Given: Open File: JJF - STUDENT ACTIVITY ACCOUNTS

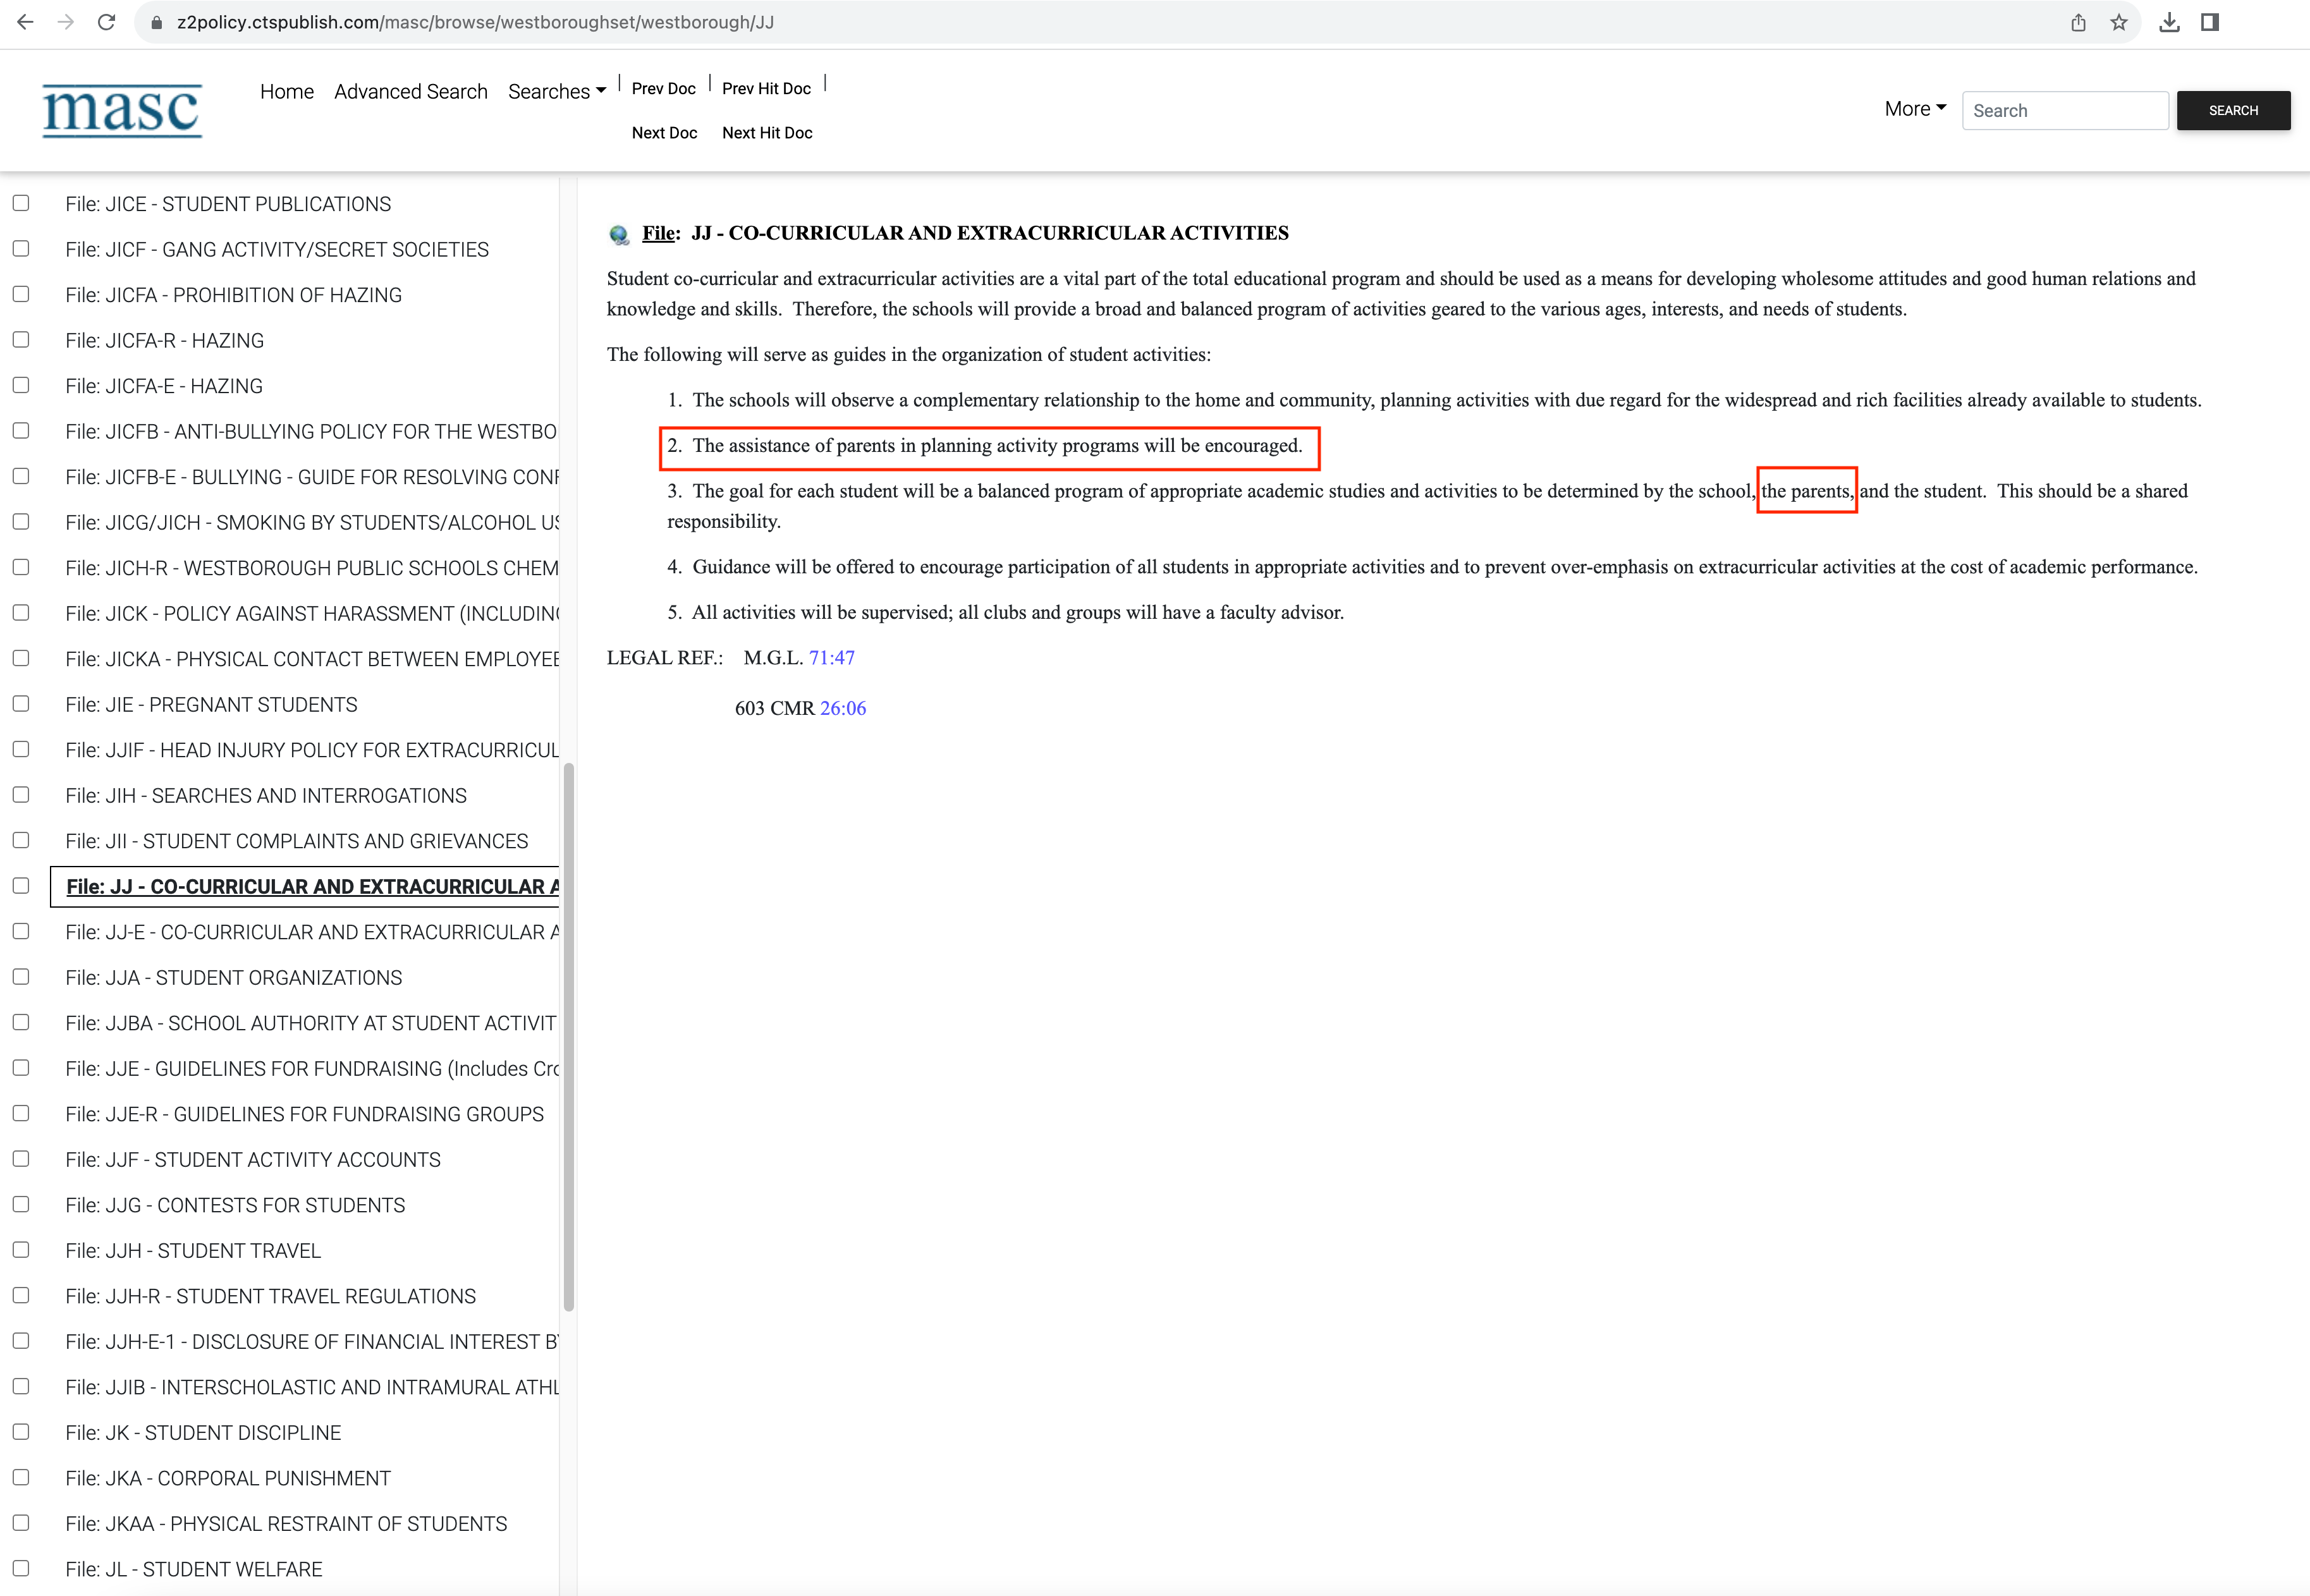Looking at the screenshot, I should click(x=253, y=1159).
